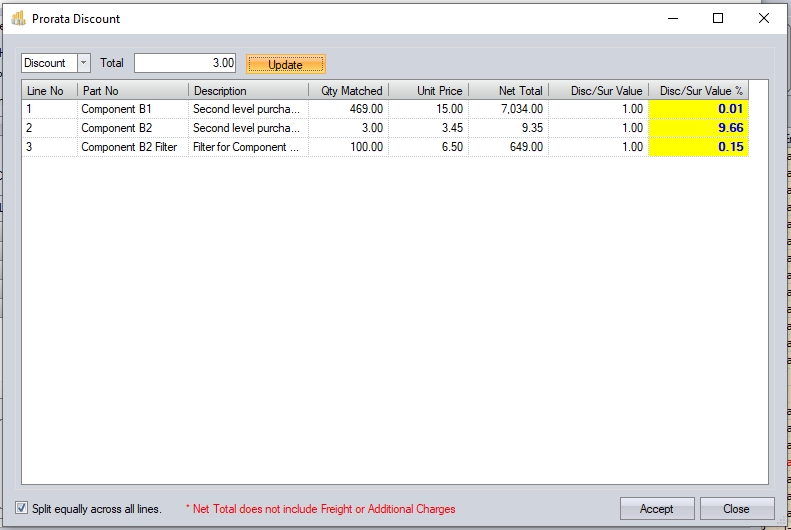Maximize the Prorata Discount window
The height and width of the screenshot is (530, 791).
click(x=718, y=18)
